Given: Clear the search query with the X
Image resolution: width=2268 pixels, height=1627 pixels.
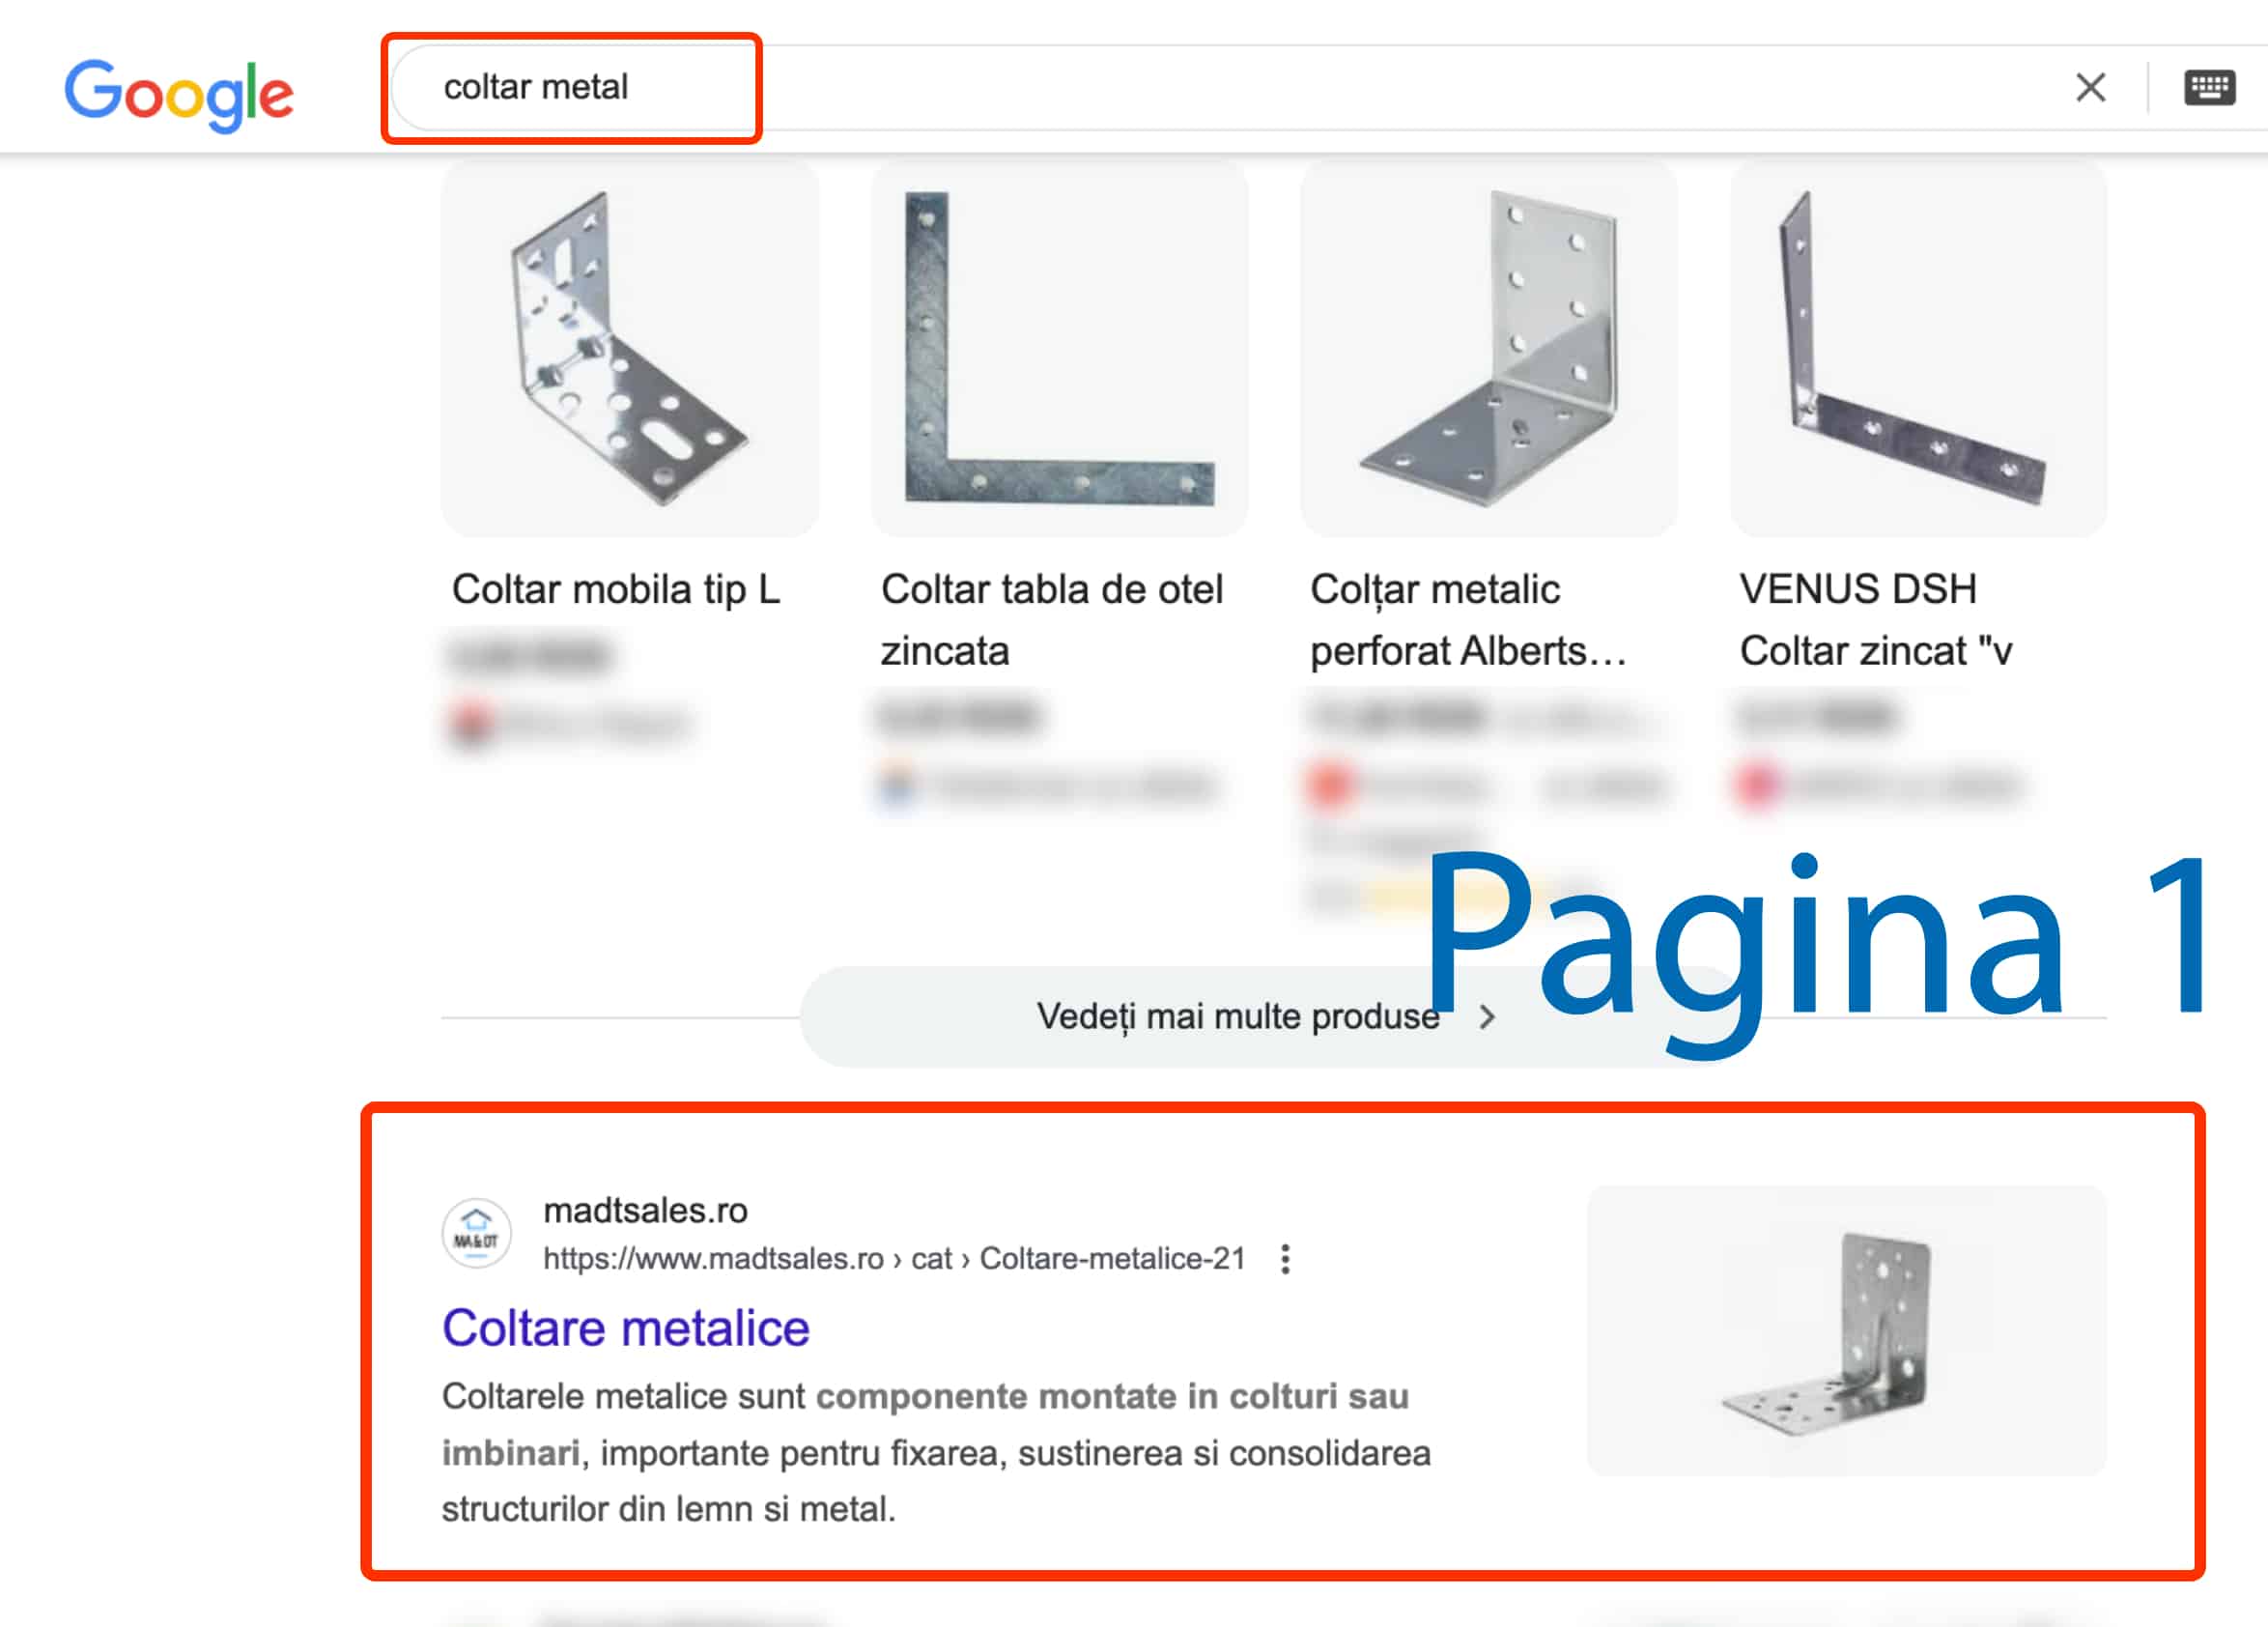Looking at the screenshot, I should point(2090,88).
